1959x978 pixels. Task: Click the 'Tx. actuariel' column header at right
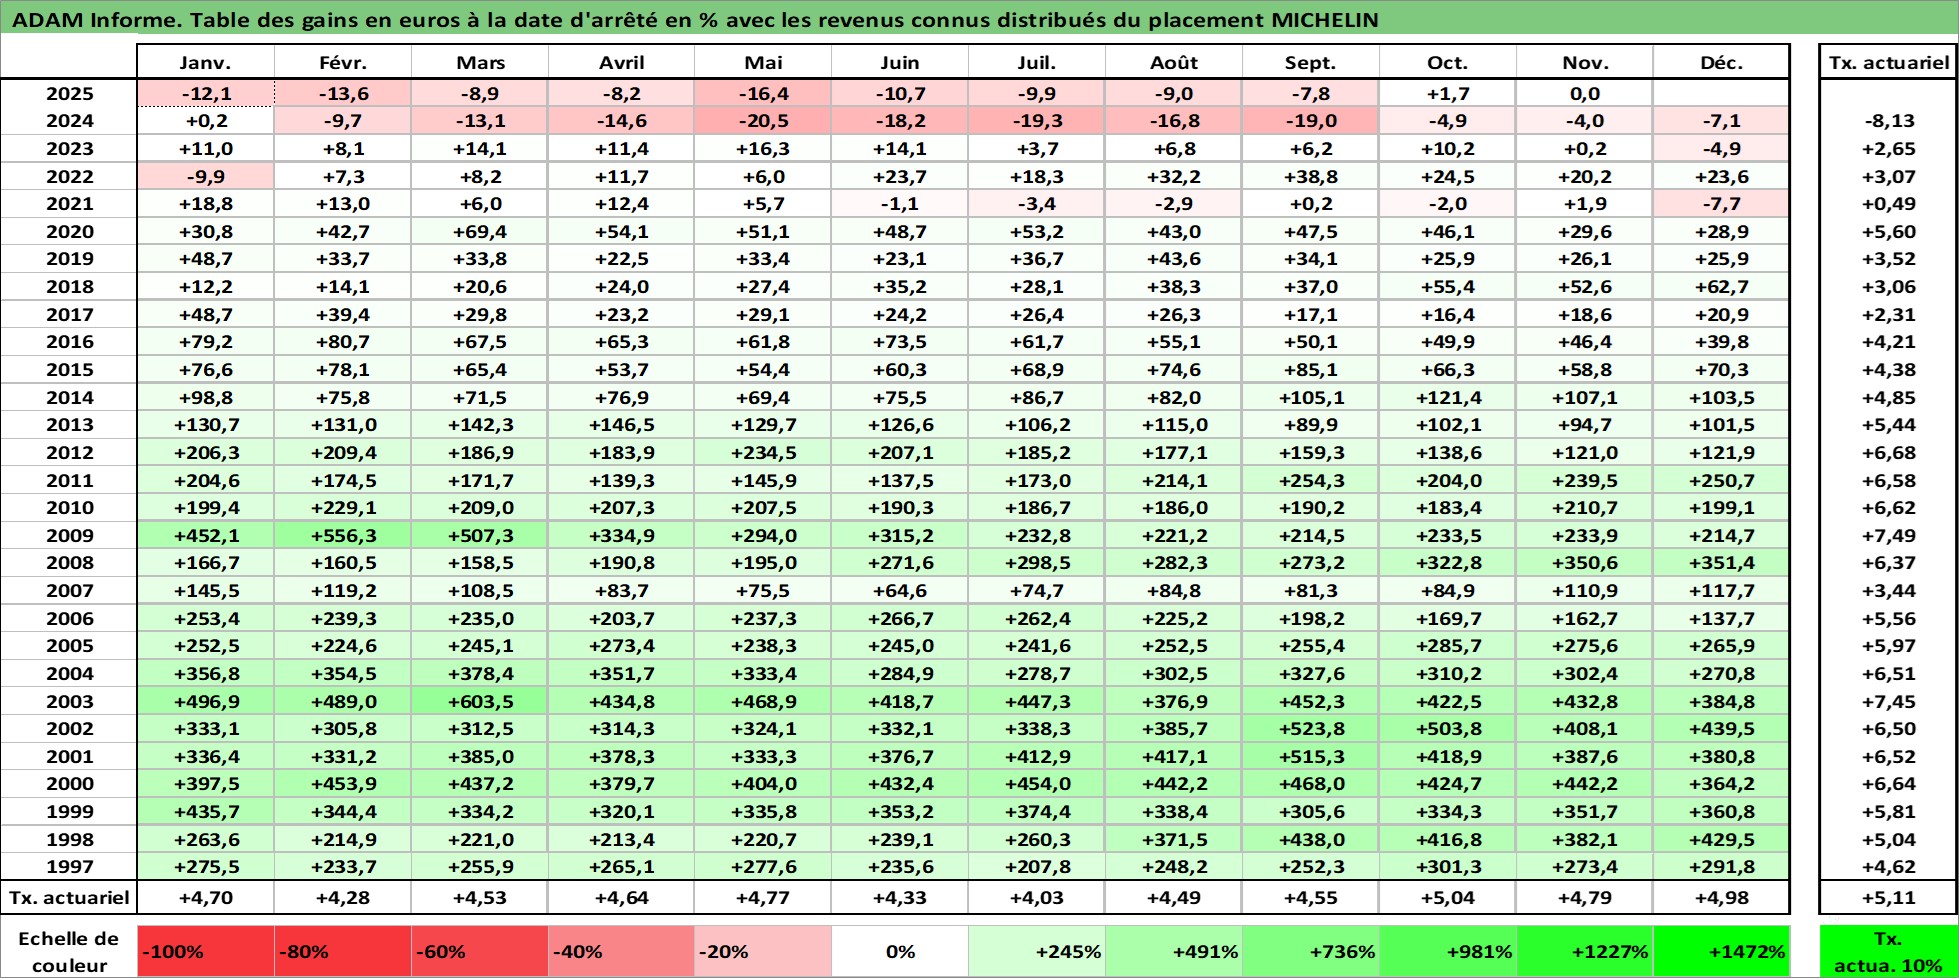[x=1889, y=62]
